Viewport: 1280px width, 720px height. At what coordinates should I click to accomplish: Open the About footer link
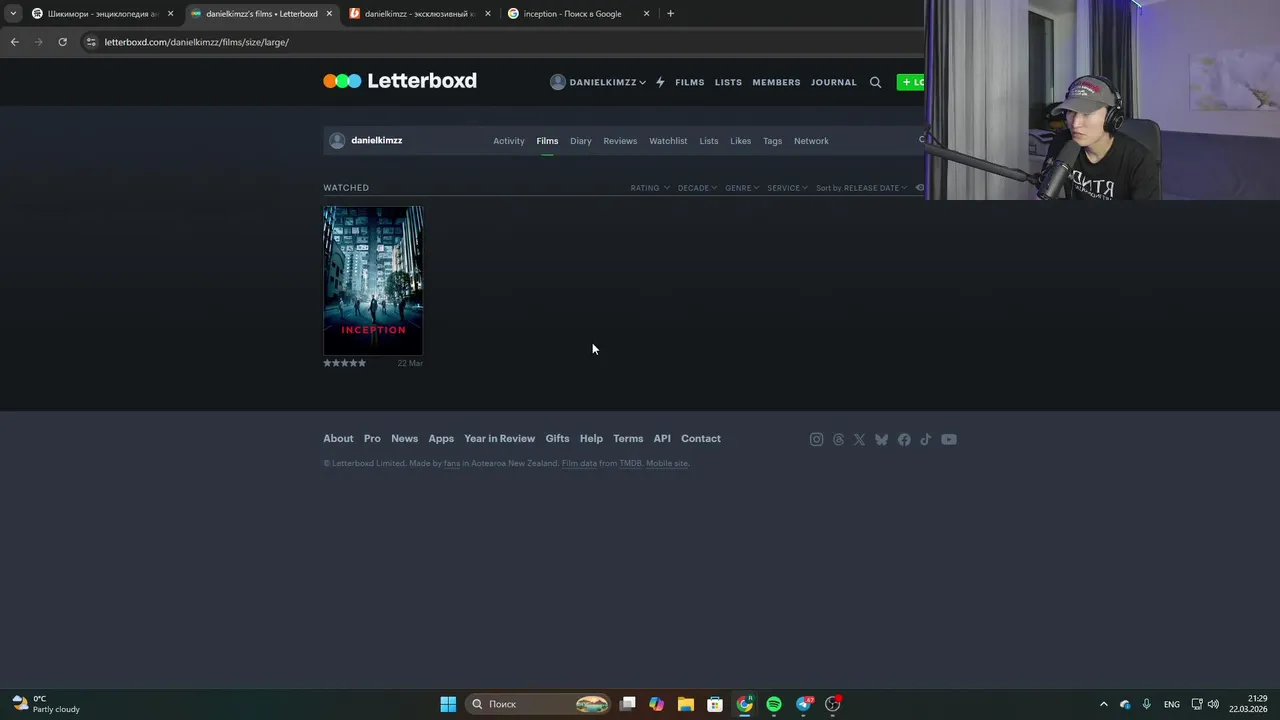pyautogui.click(x=338, y=439)
